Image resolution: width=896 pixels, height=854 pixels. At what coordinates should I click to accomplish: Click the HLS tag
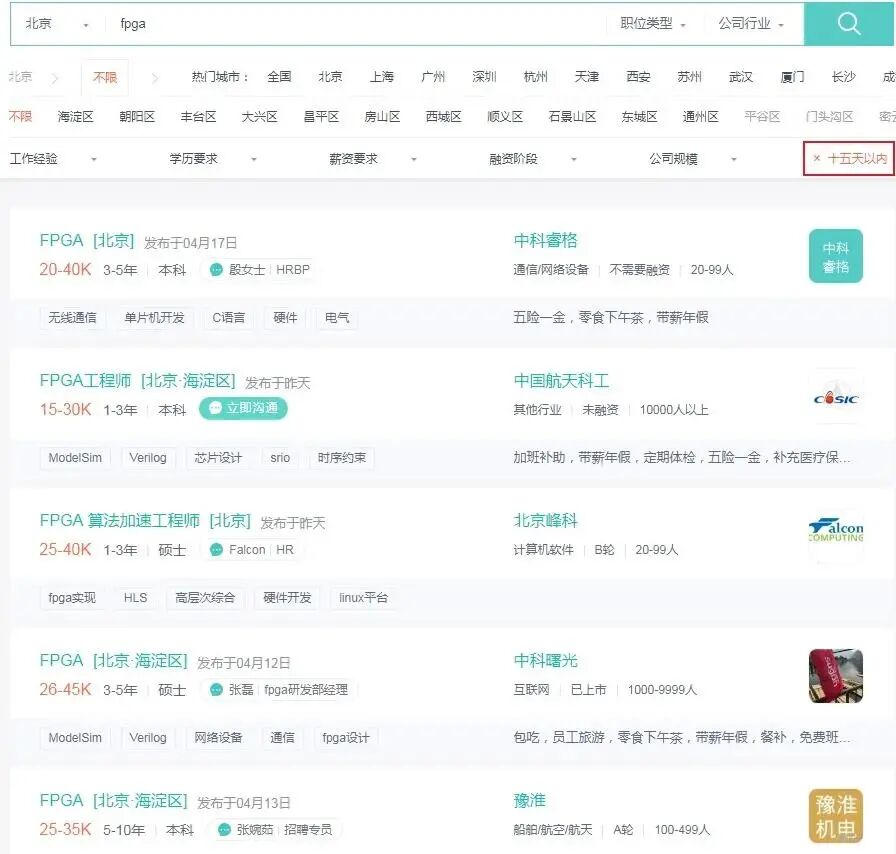pyautogui.click(x=135, y=598)
